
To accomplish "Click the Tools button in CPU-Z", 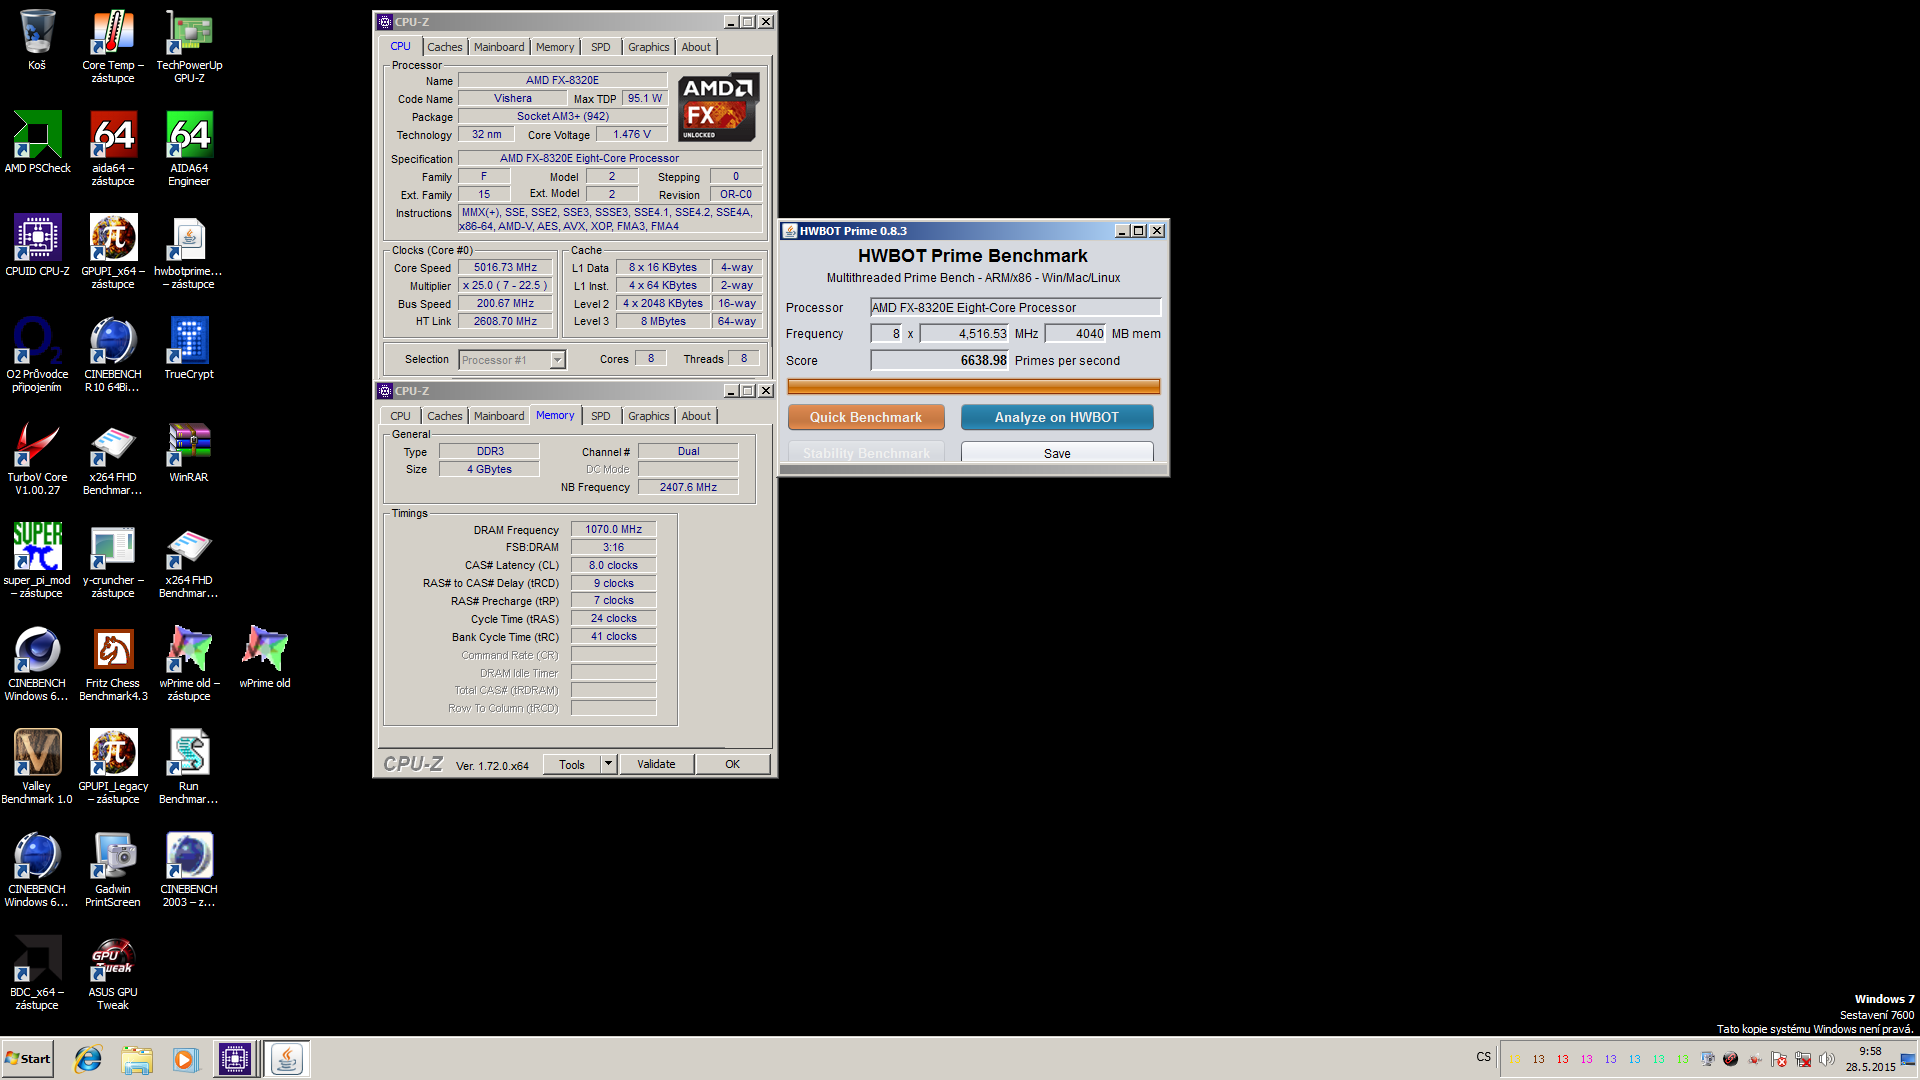I will coord(572,764).
